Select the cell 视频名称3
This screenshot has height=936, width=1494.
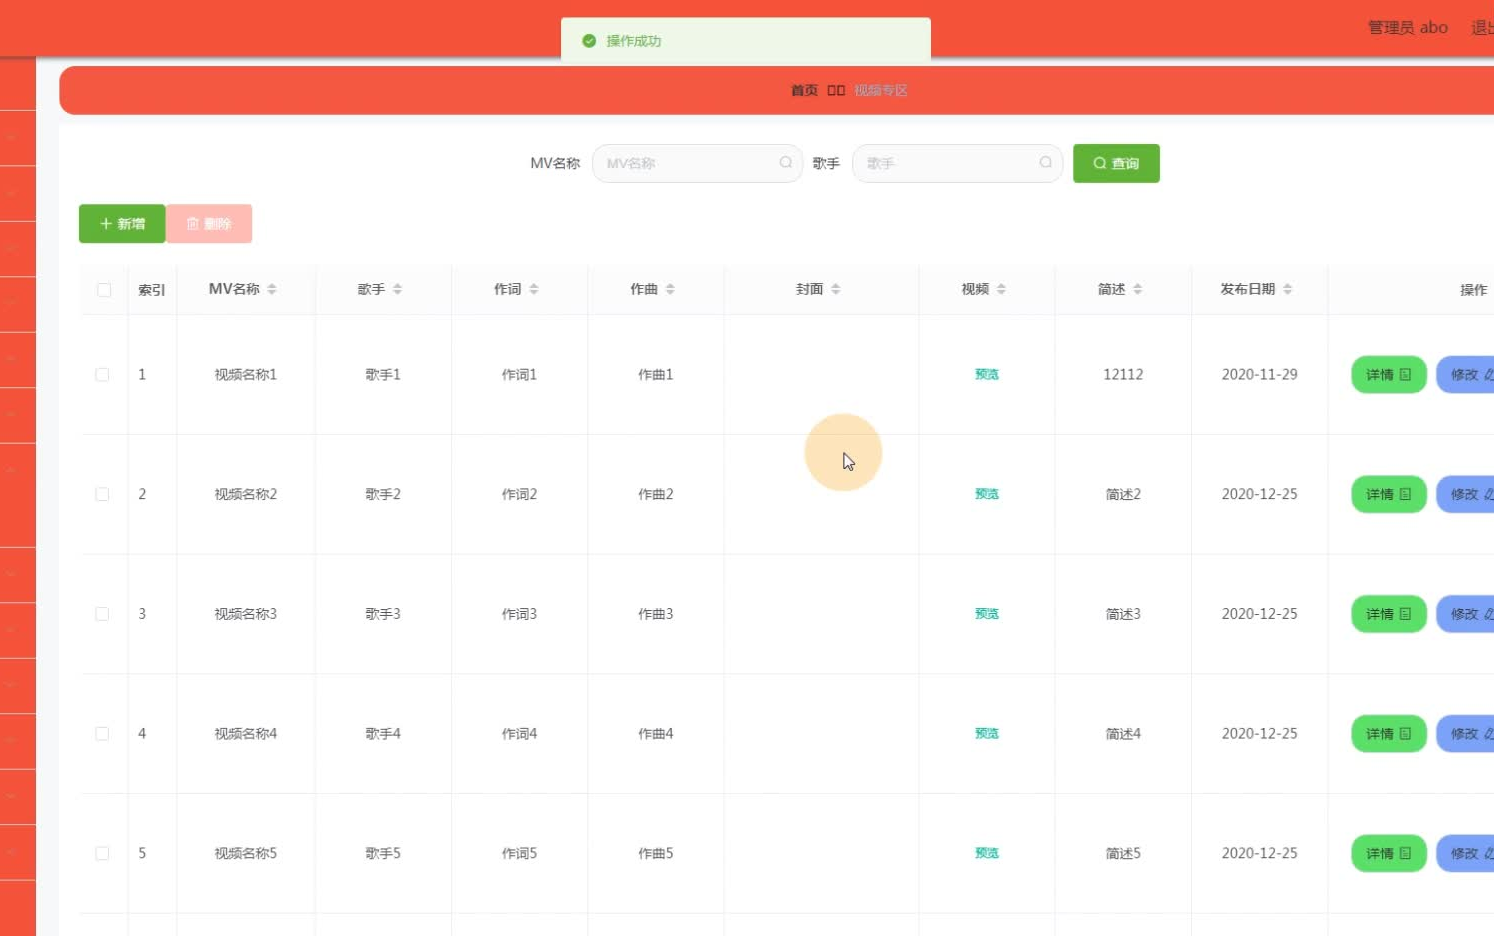tap(246, 614)
